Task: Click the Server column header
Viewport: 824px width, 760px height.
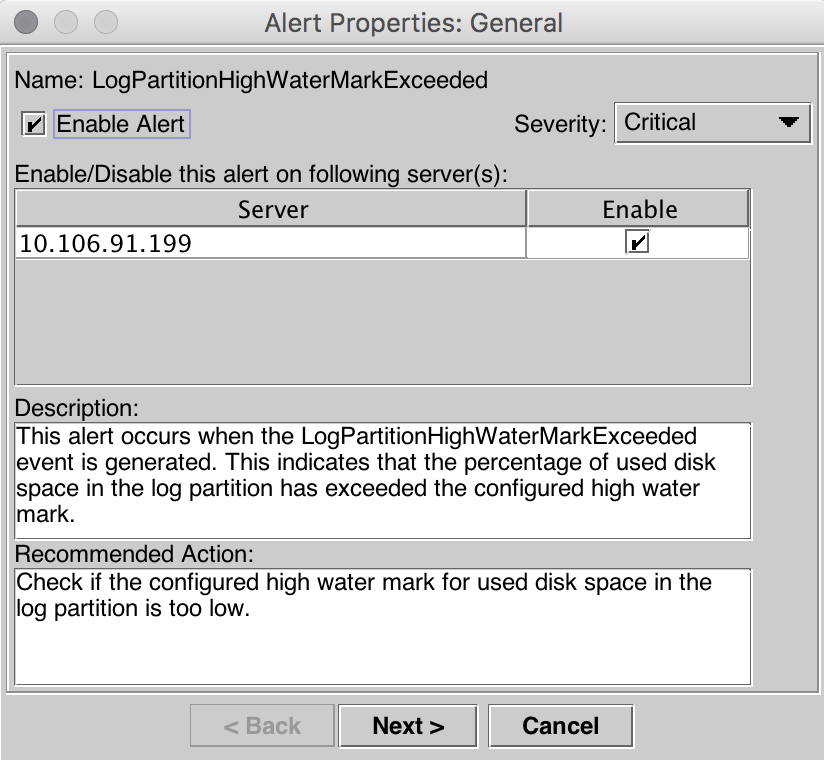Action: (272, 209)
